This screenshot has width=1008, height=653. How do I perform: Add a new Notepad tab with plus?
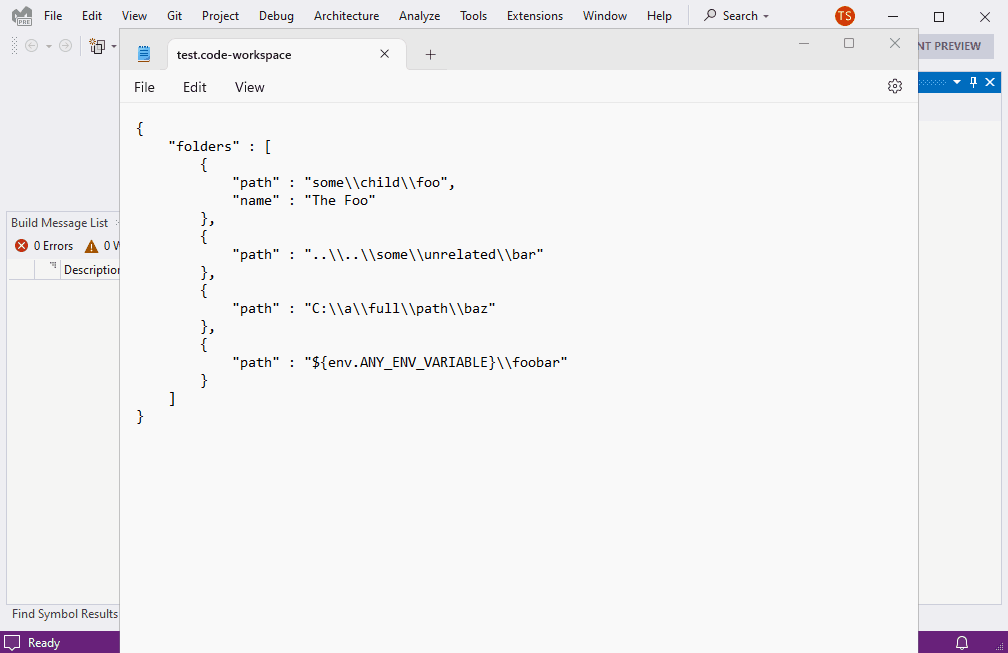pyautogui.click(x=430, y=54)
